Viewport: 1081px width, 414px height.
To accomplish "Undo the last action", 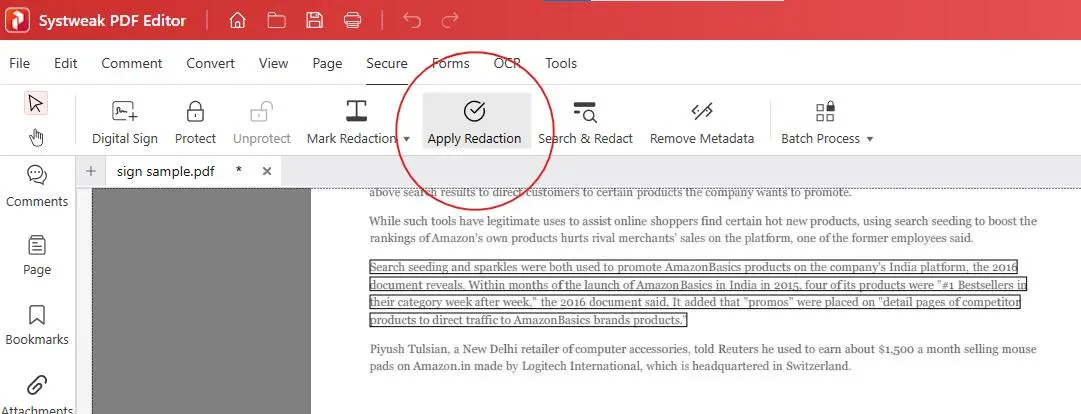I will point(412,21).
